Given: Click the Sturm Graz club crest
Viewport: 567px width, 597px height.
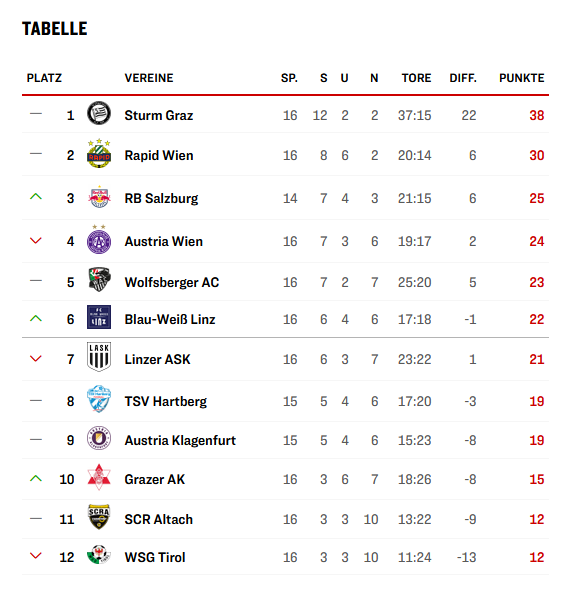Looking at the screenshot, I should pyautogui.click(x=99, y=113).
